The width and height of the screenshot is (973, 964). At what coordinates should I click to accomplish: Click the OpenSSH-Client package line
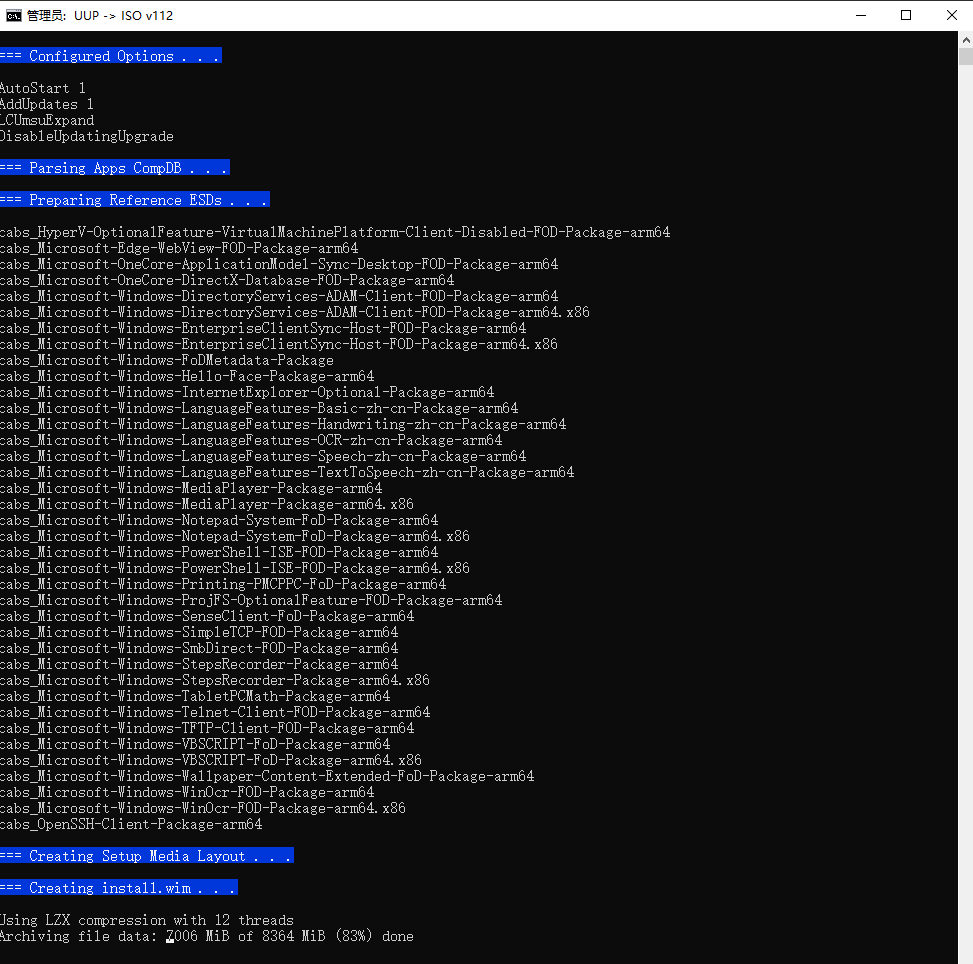pos(131,824)
